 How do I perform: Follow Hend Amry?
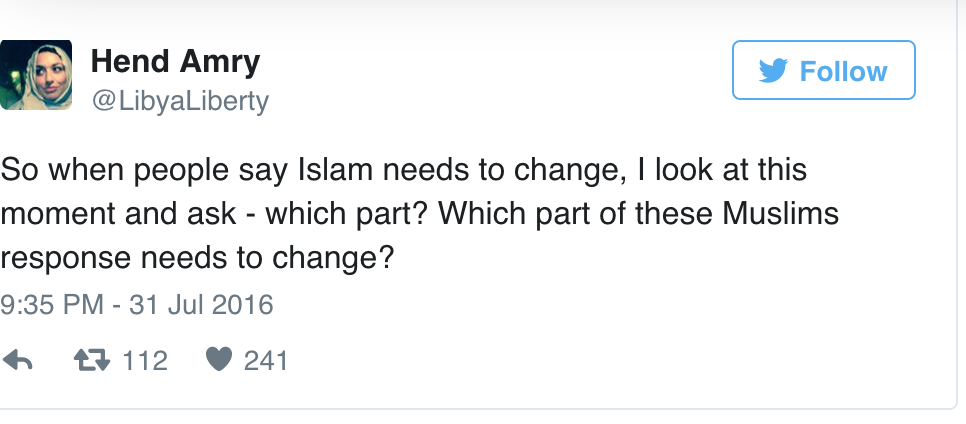823,71
